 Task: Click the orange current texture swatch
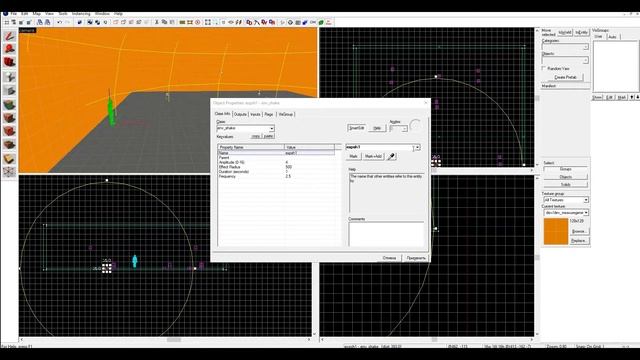coord(556,231)
